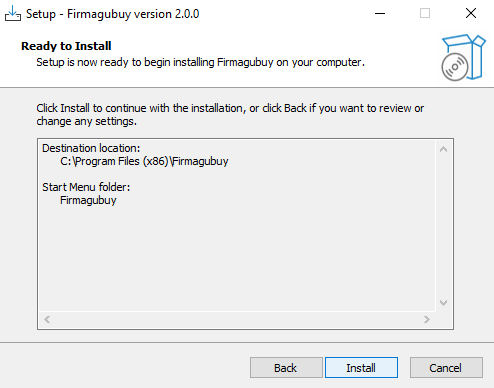494x388 pixels.
Task: Minimize the Setup window
Action: pyautogui.click(x=380, y=14)
